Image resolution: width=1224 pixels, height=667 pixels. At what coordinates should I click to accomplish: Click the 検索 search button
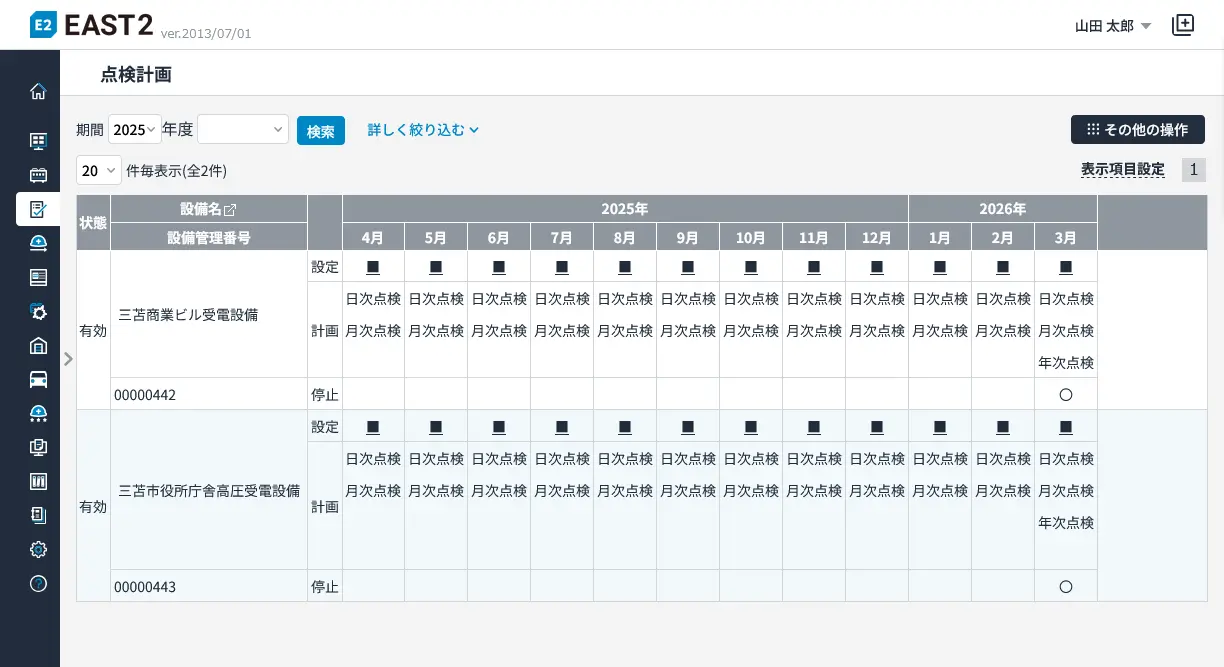(x=321, y=131)
